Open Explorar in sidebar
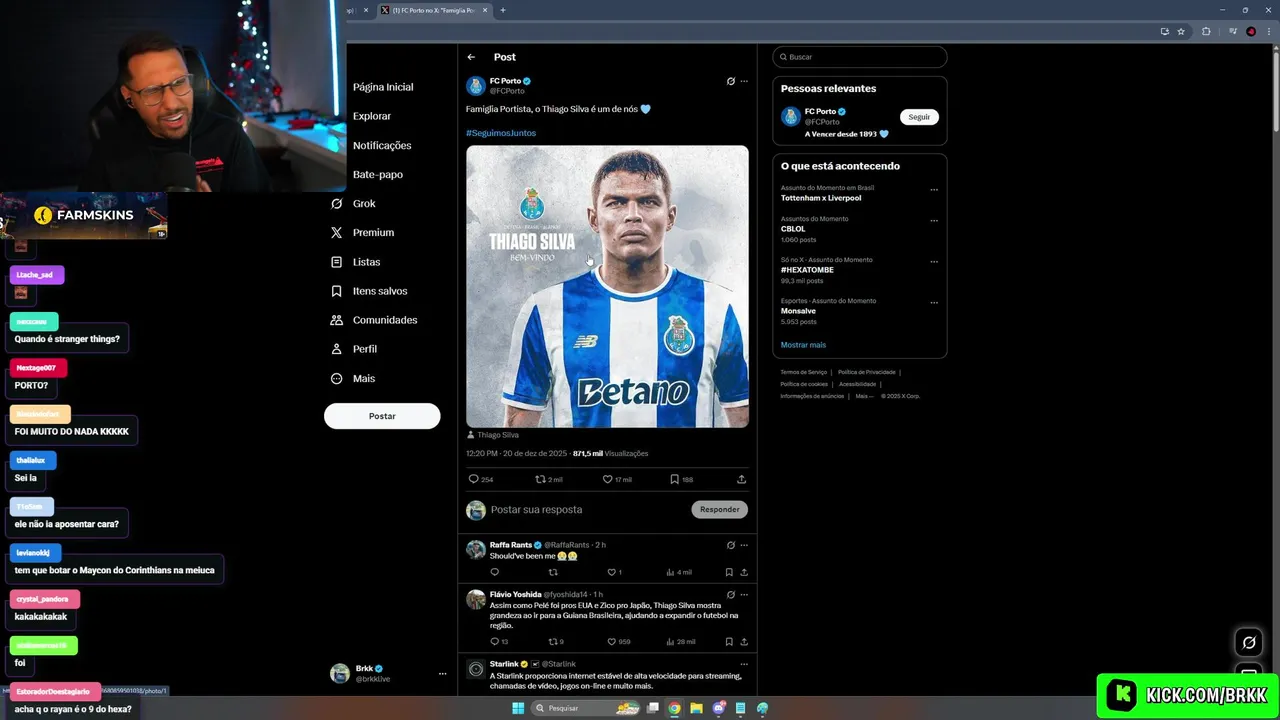 372,116
